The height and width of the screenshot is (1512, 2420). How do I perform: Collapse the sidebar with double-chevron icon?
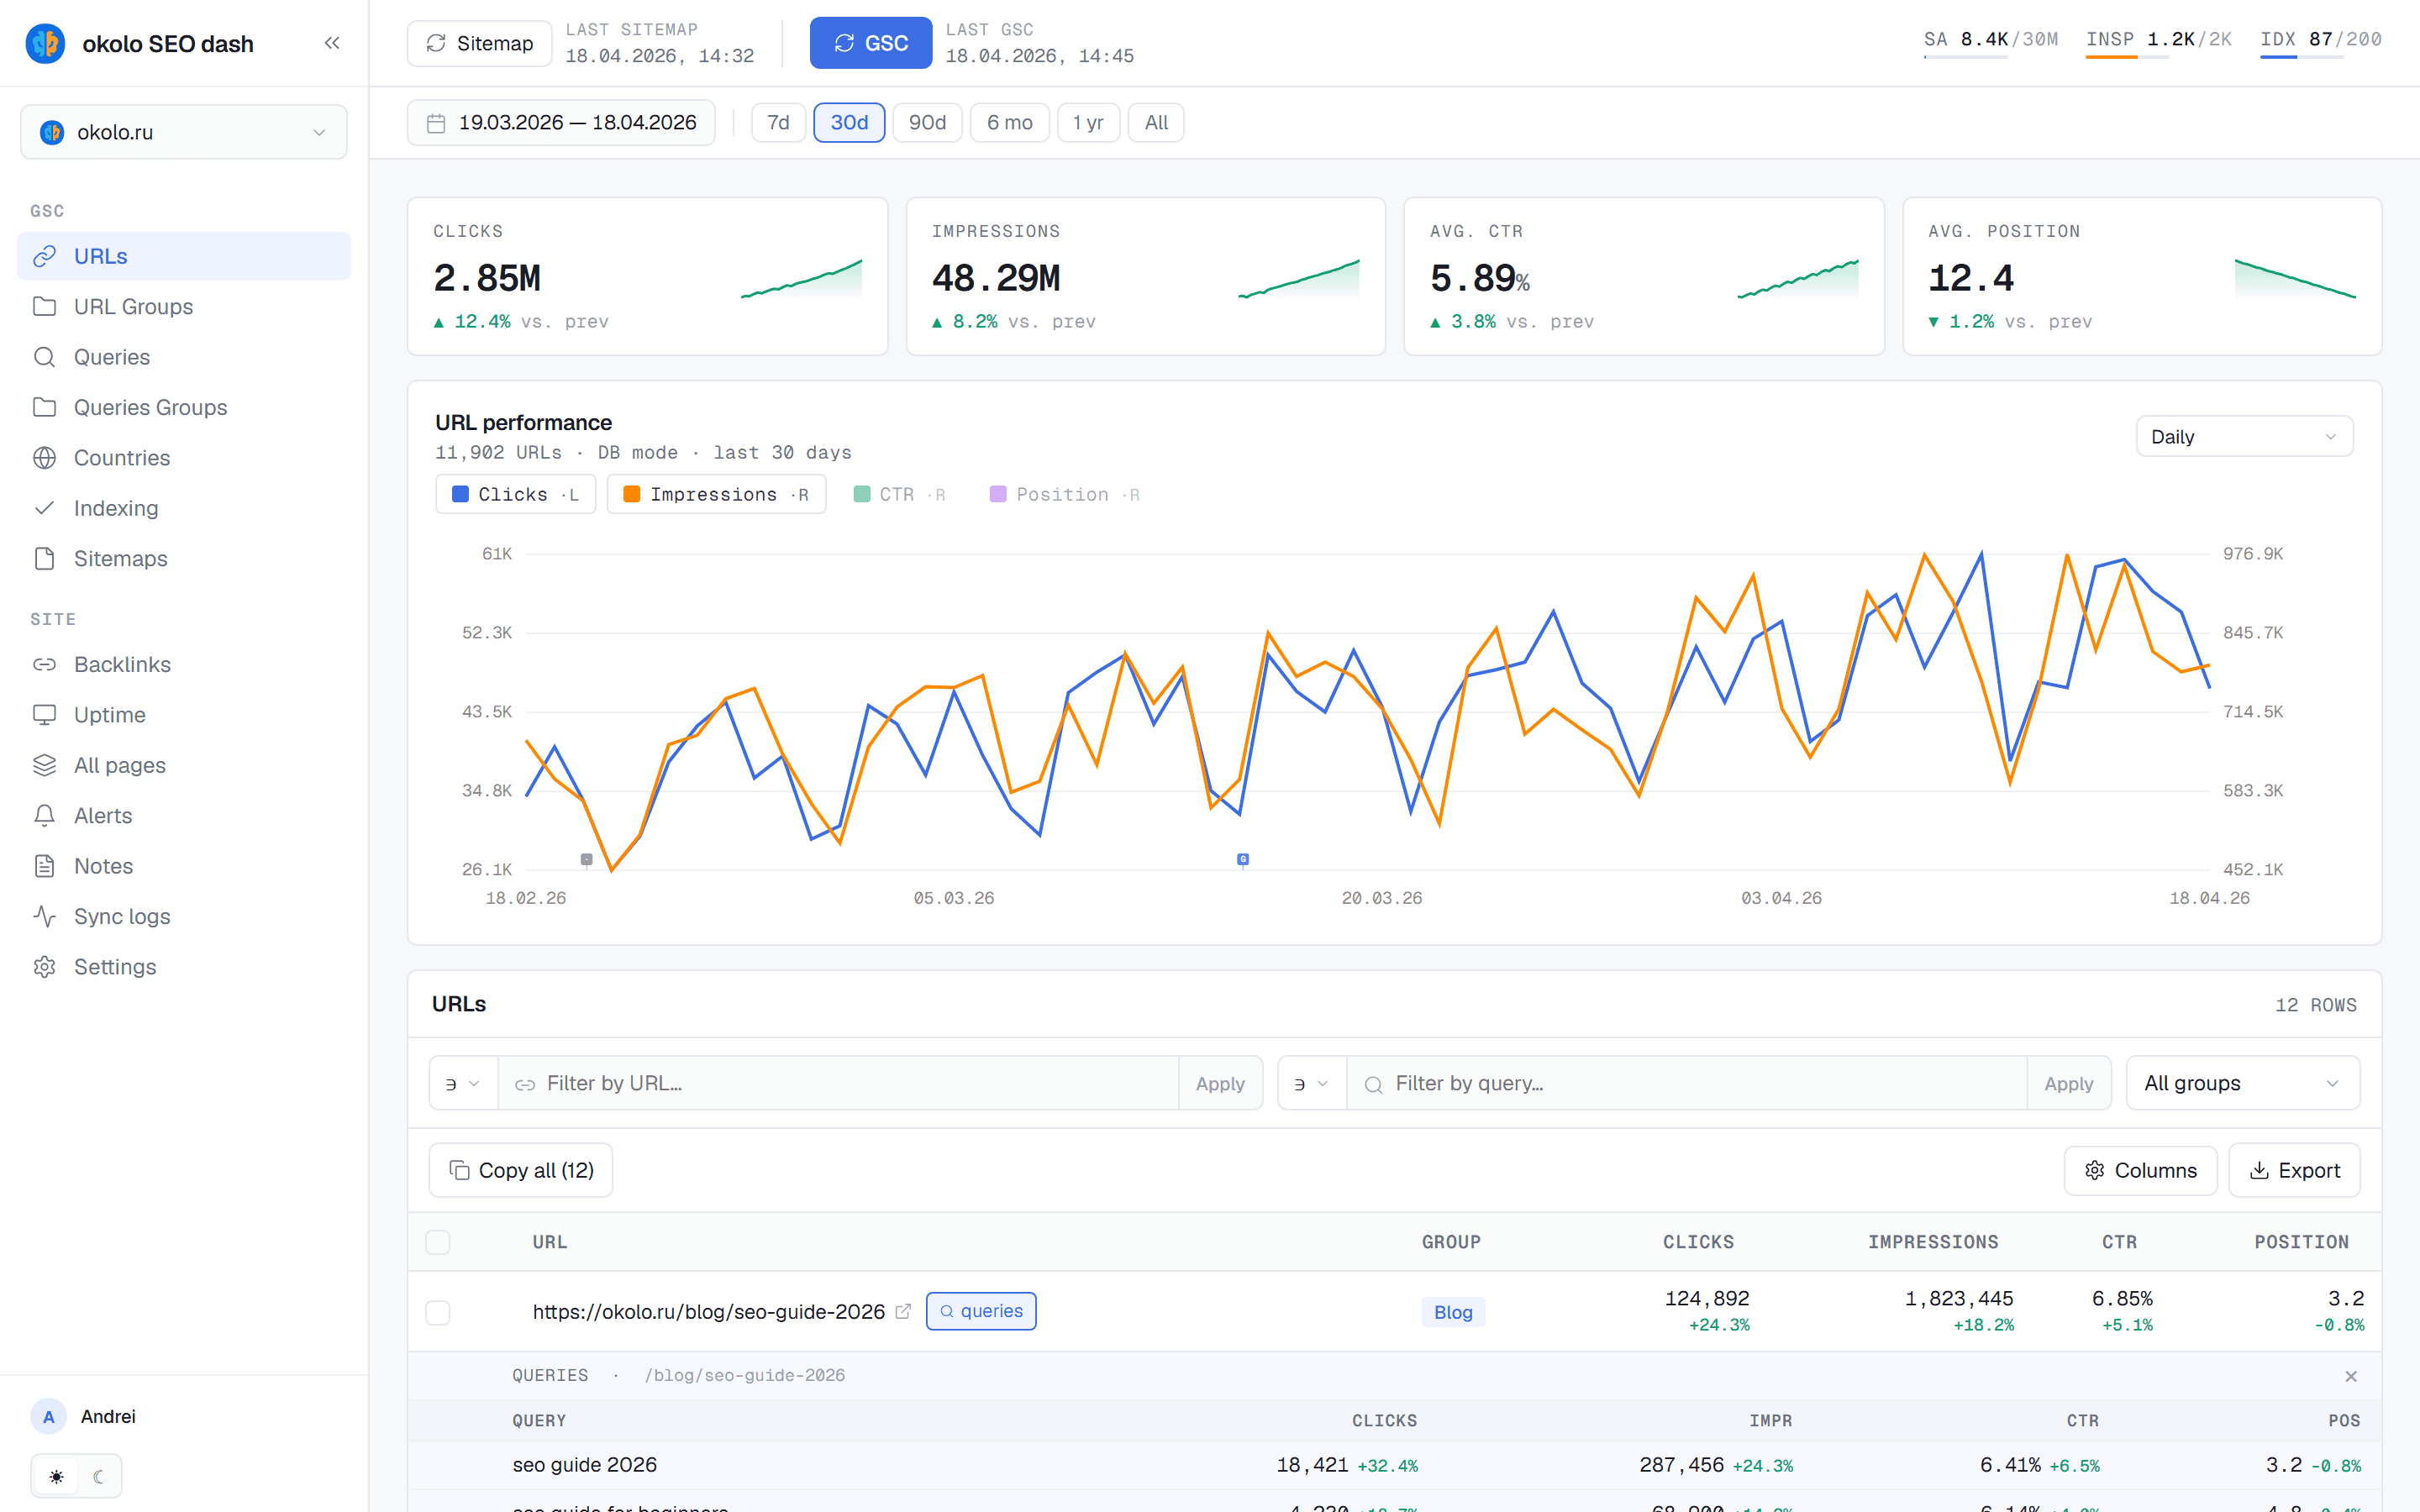[332, 43]
